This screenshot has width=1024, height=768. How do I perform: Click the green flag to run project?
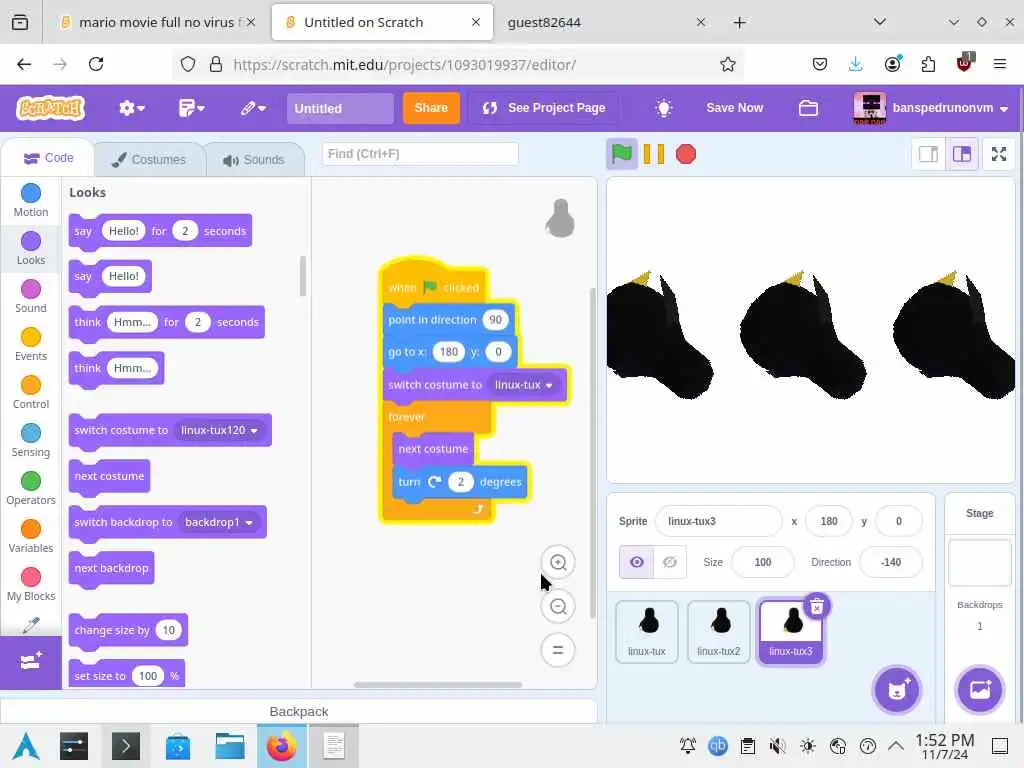click(621, 154)
